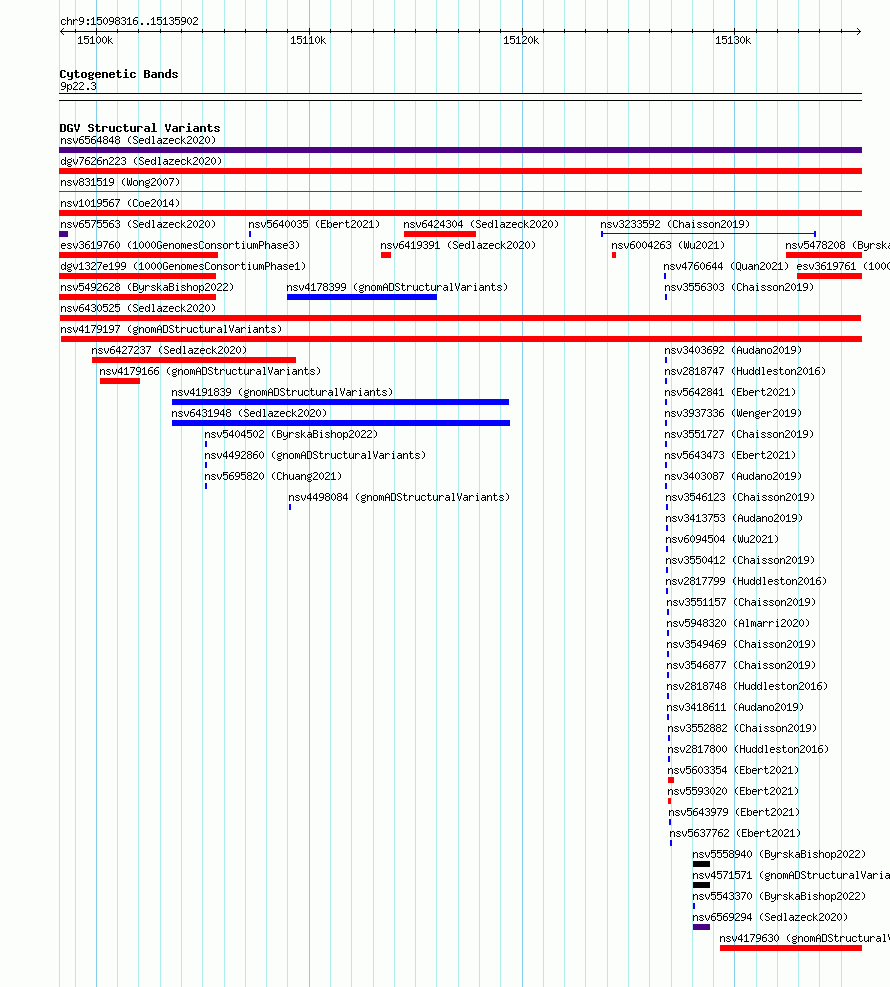Click nsv2817799 (Huddleston2016) label

pos(746,581)
